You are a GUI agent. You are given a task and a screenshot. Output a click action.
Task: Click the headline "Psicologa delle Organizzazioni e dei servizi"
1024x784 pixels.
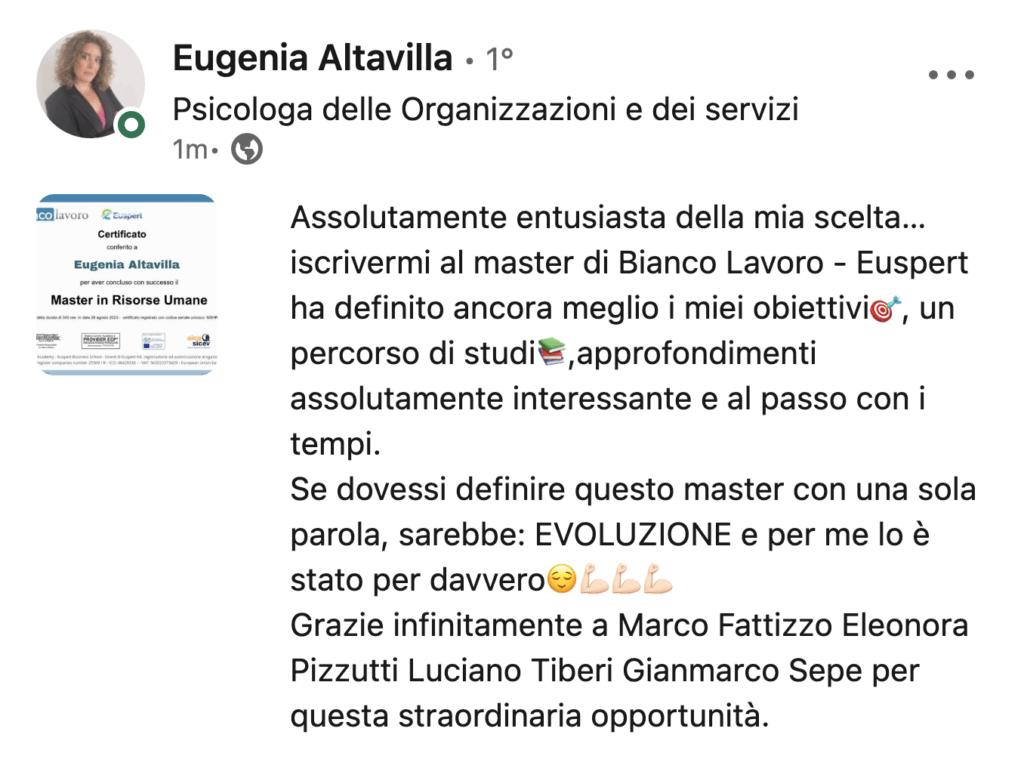486,109
